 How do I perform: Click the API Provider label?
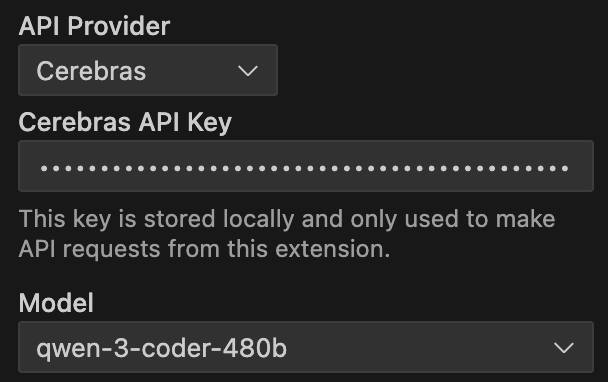coord(94,26)
